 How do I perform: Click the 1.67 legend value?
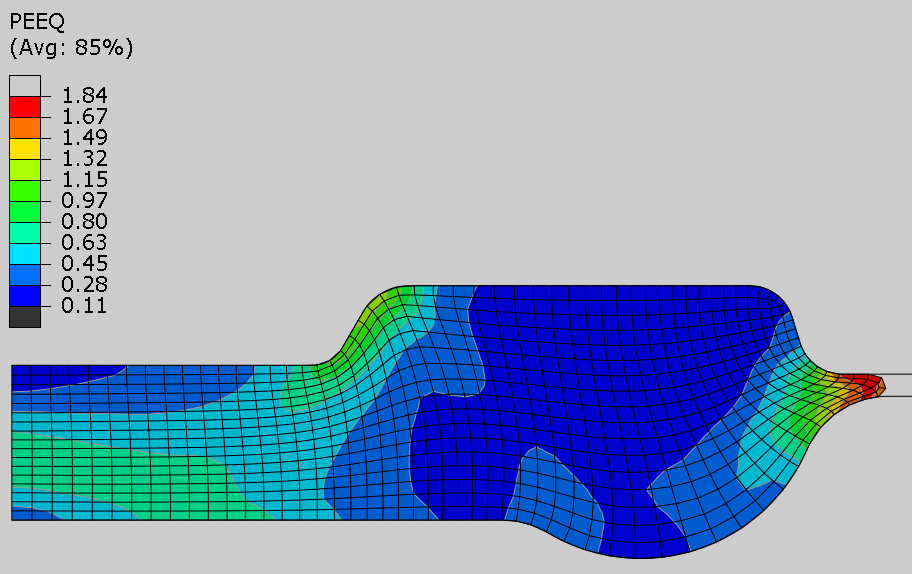(x=84, y=116)
